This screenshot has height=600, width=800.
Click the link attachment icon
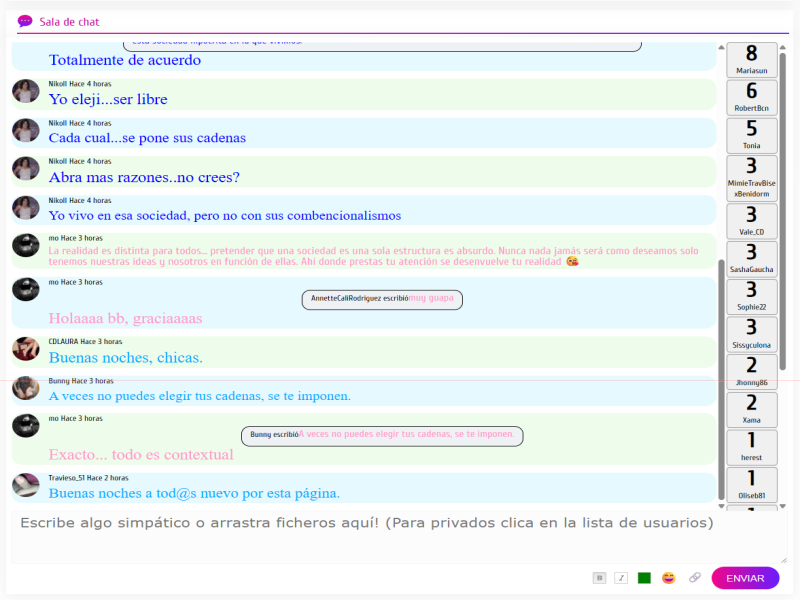[695, 578]
